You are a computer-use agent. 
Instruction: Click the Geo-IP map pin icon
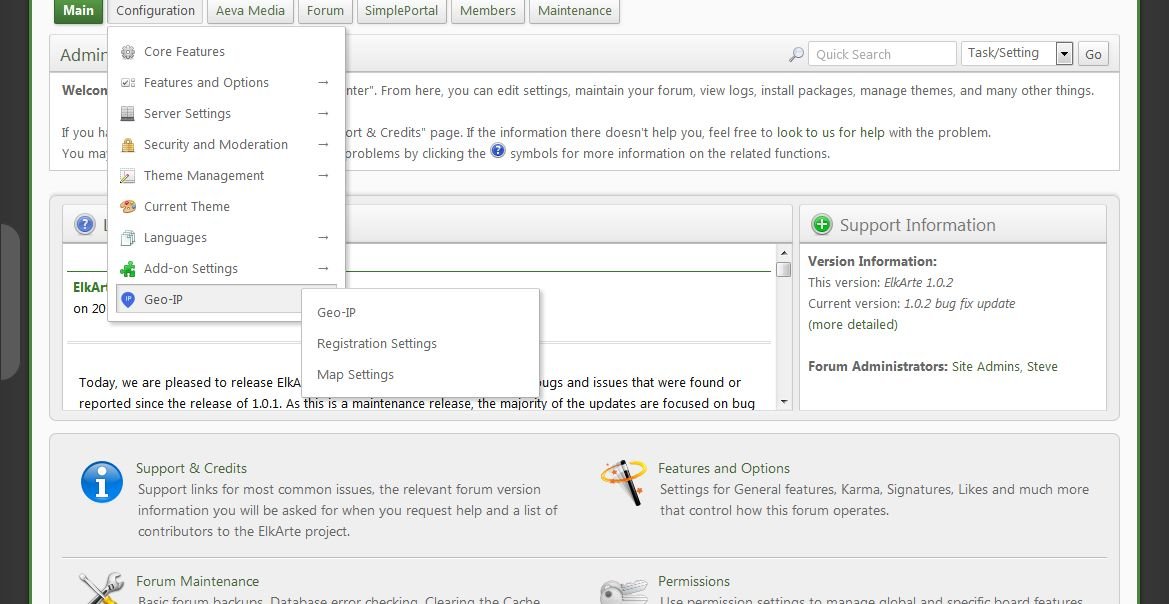128,300
